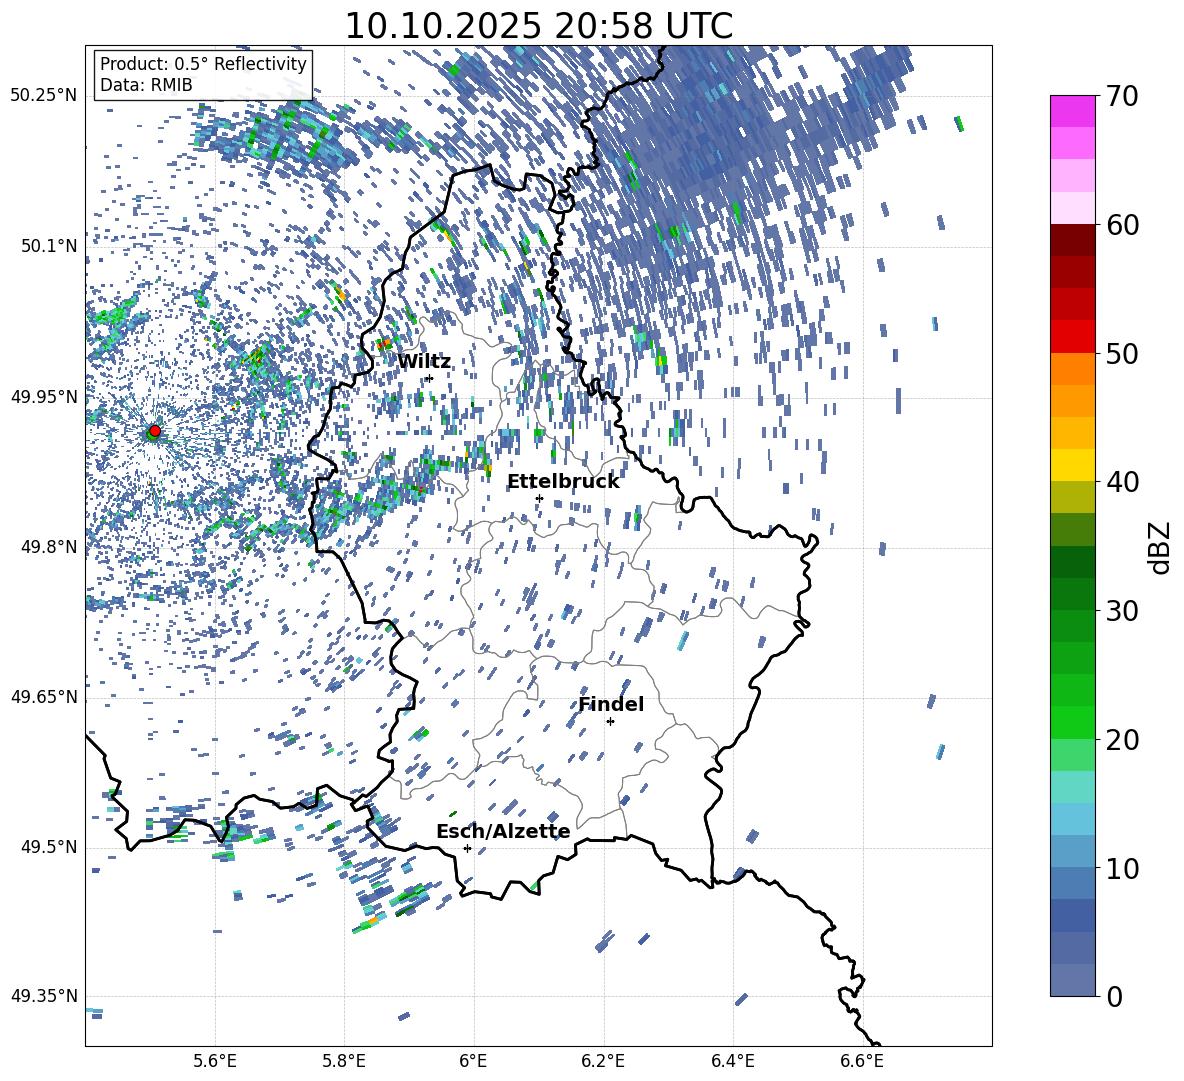Viewport: 1184px width, 1081px height.
Task: Click the Ettelbruck city label
Action: (x=563, y=482)
